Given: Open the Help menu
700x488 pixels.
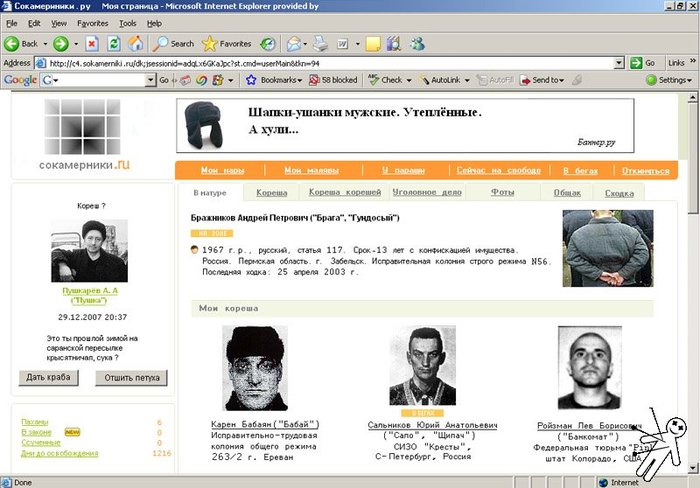Looking at the screenshot, I should pos(154,23).
